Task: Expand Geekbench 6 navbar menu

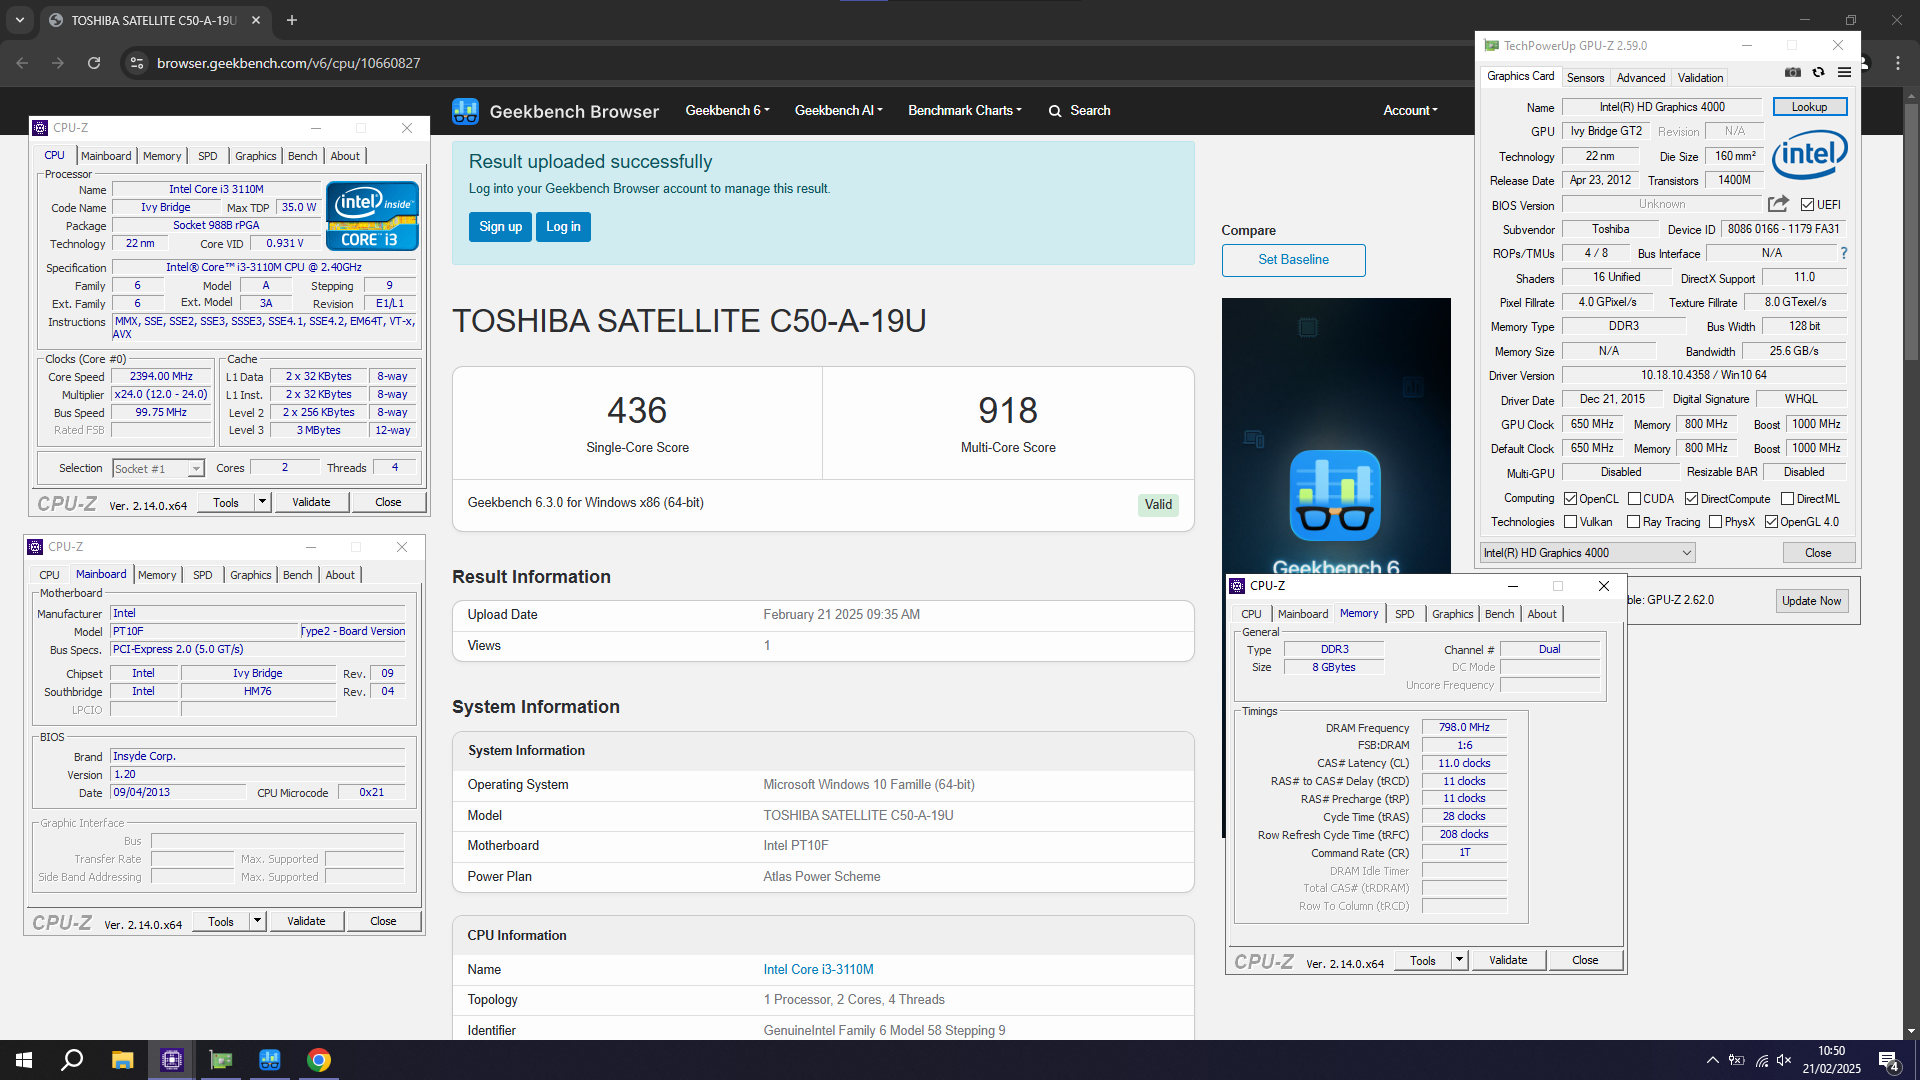Action: coord(727,111)
